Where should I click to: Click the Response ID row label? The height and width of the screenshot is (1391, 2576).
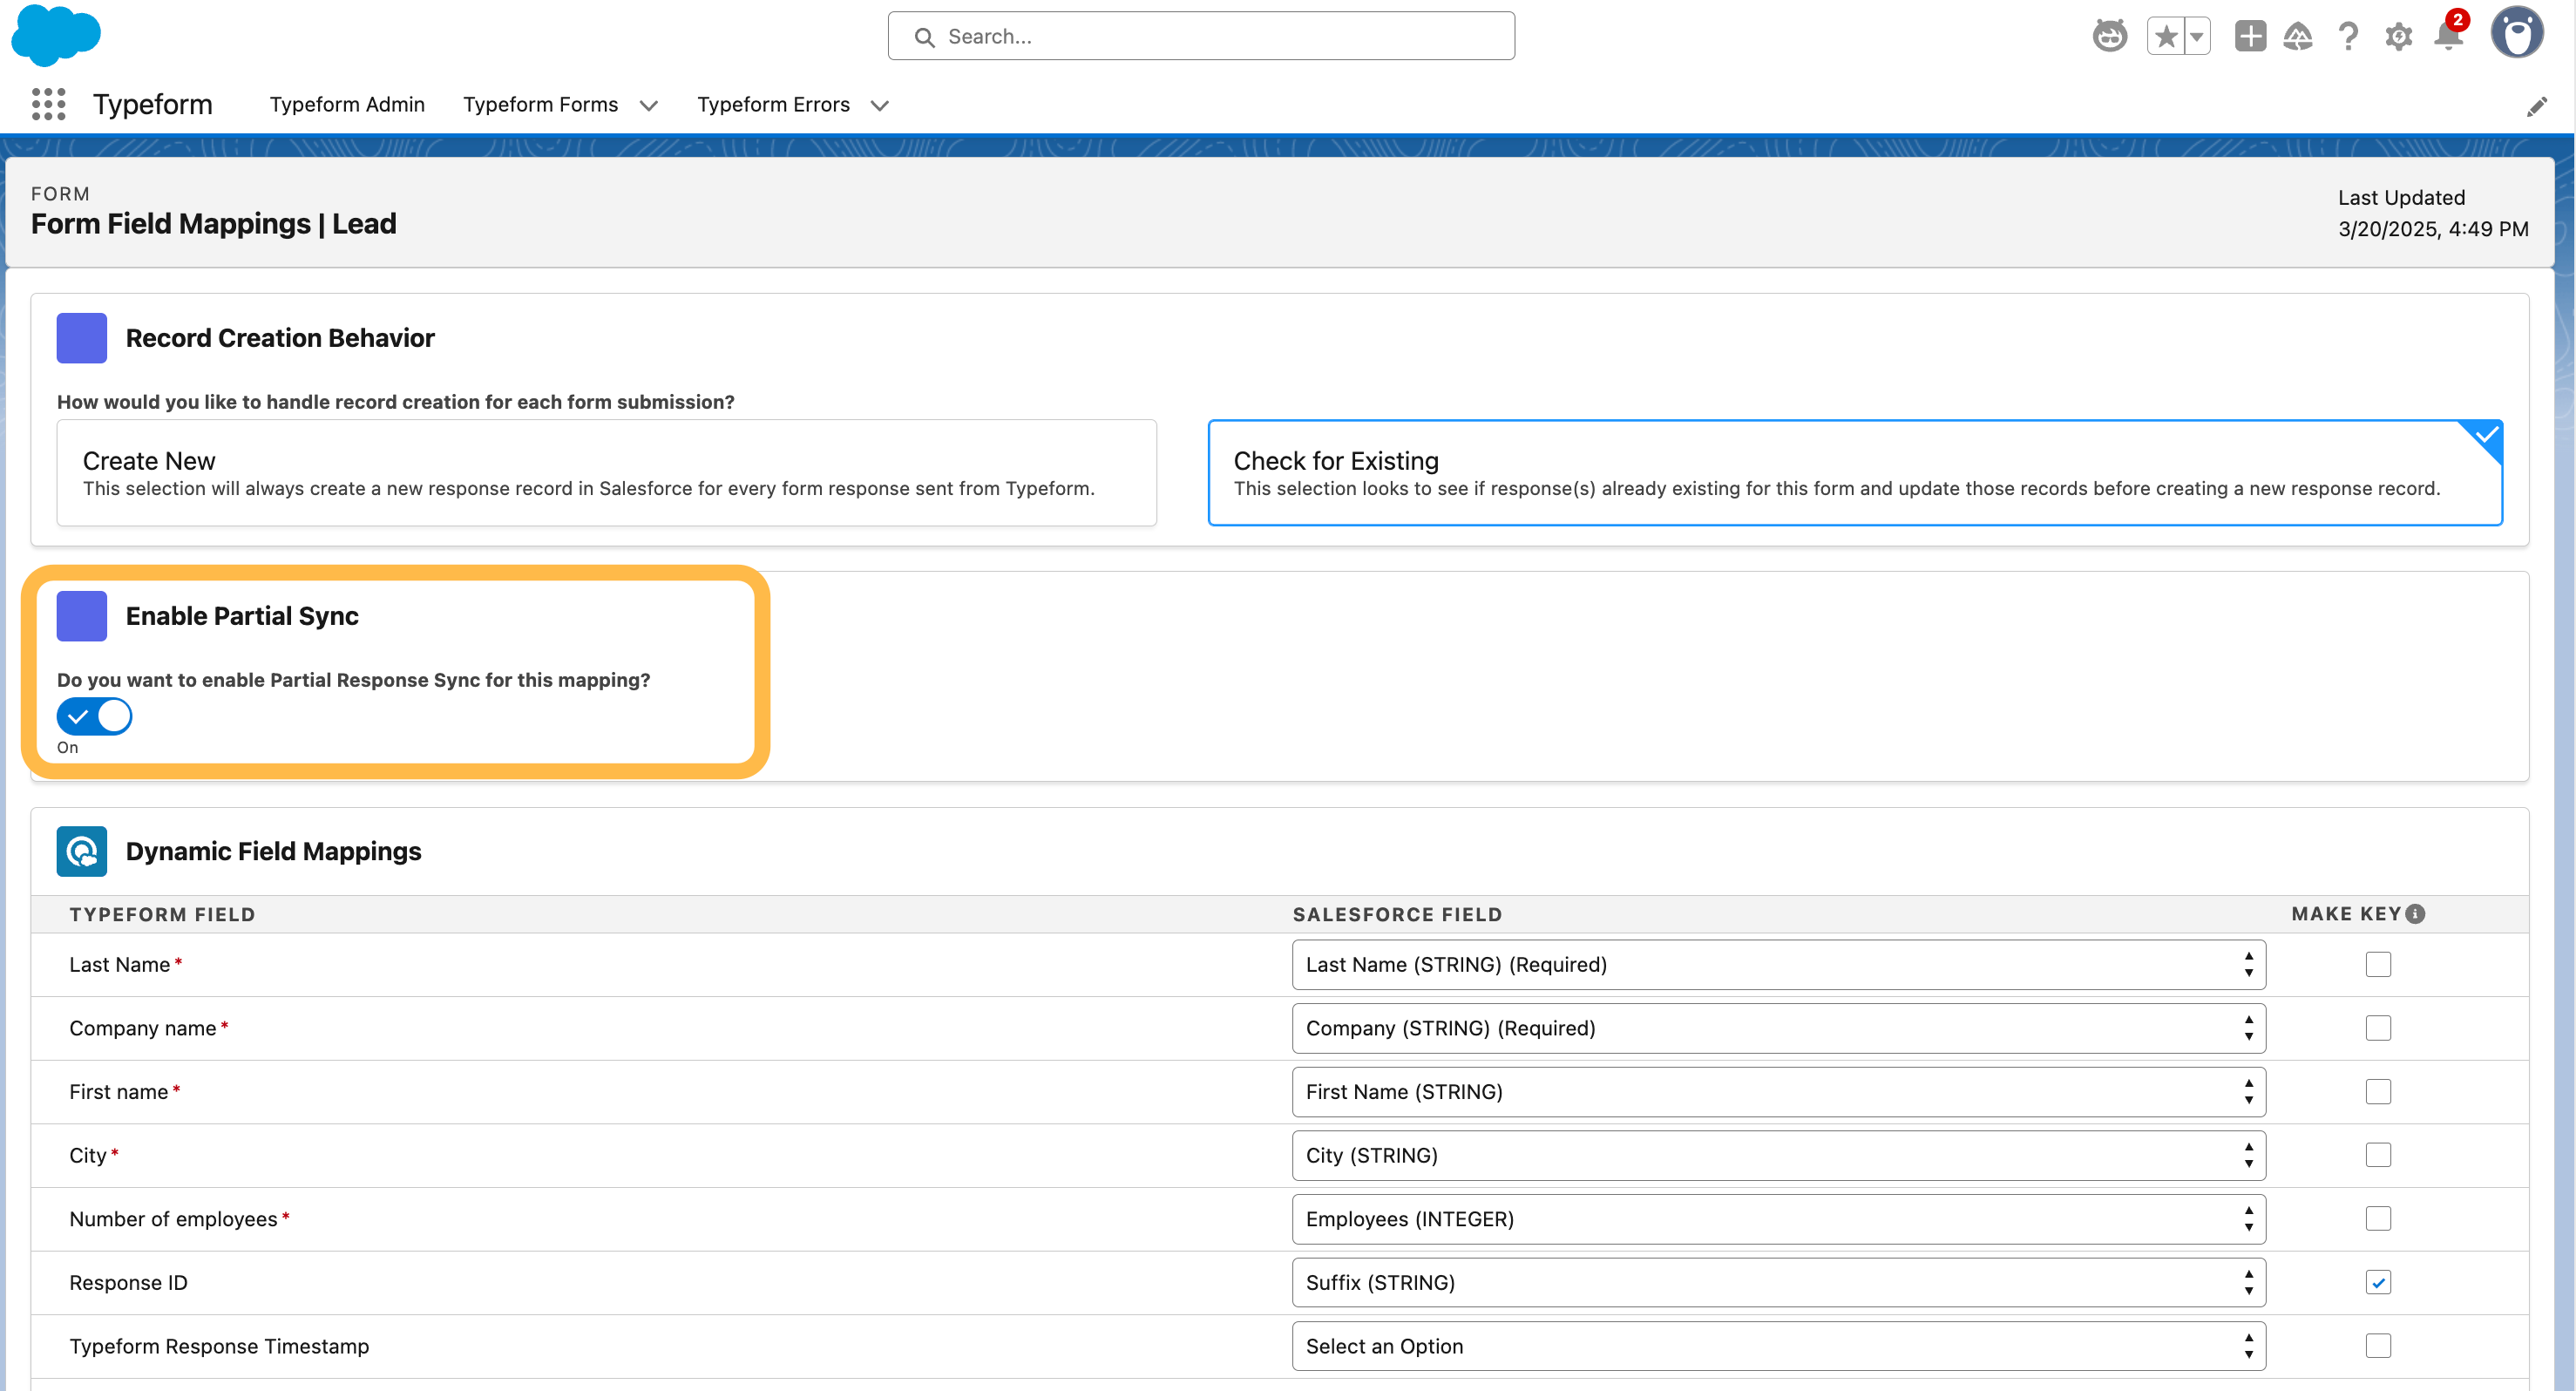[128, 1283]
